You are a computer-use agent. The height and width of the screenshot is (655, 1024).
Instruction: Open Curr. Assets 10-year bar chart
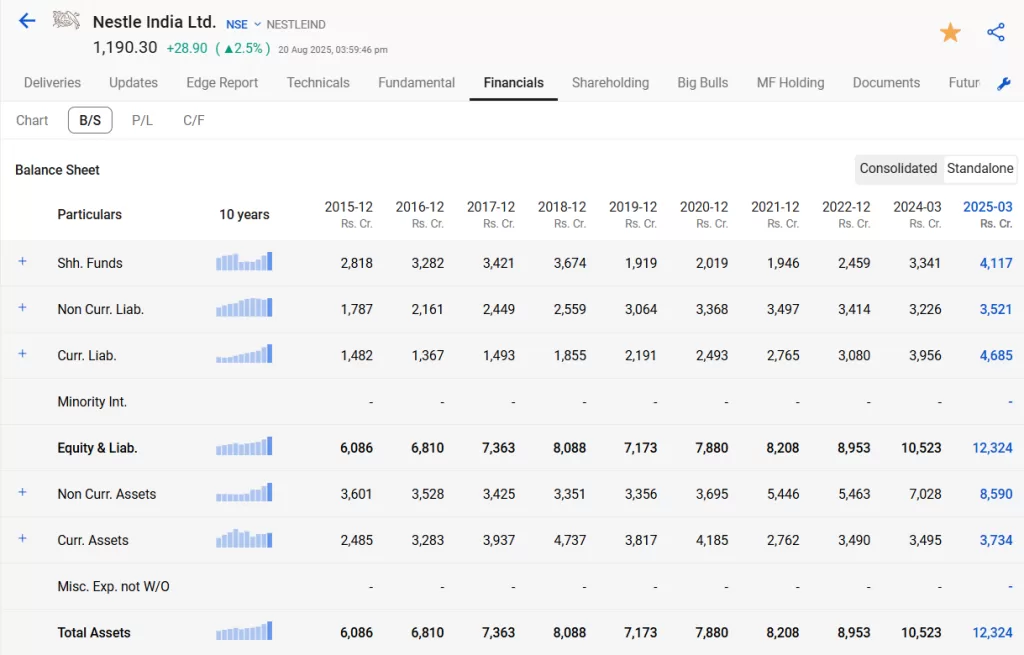[x=244, y=539]
